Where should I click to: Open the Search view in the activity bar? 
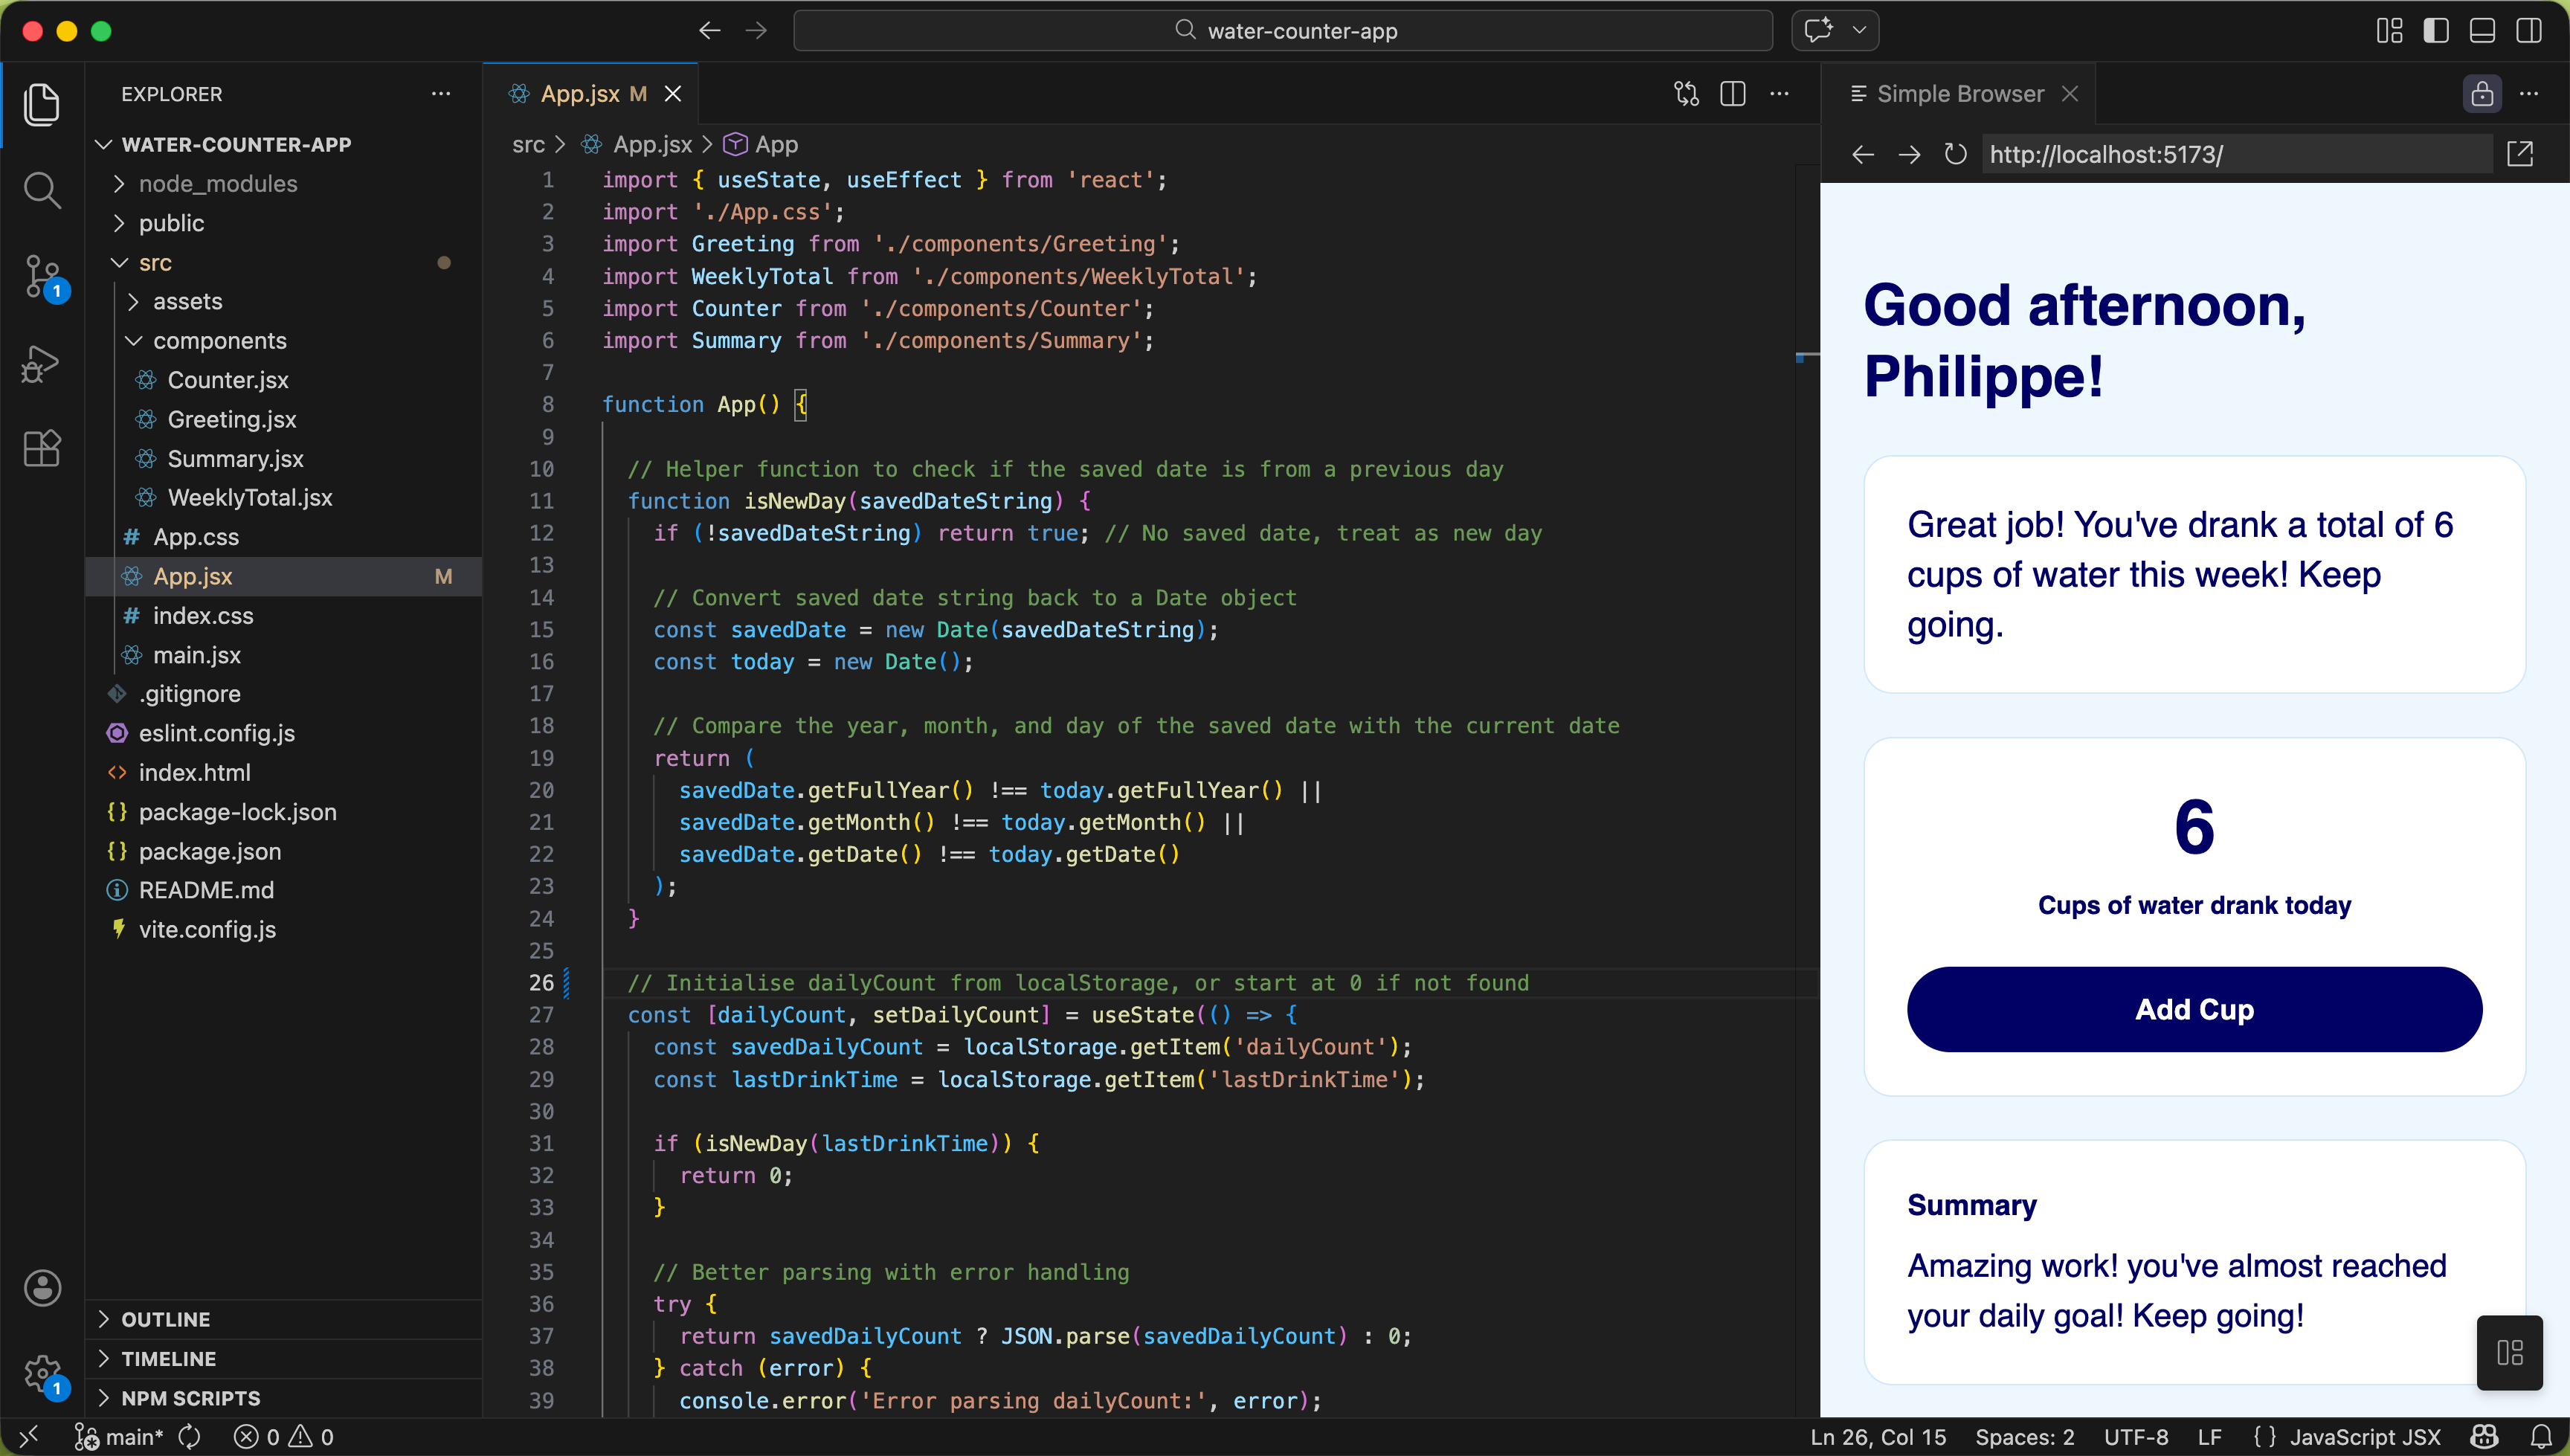coord(42,190)
